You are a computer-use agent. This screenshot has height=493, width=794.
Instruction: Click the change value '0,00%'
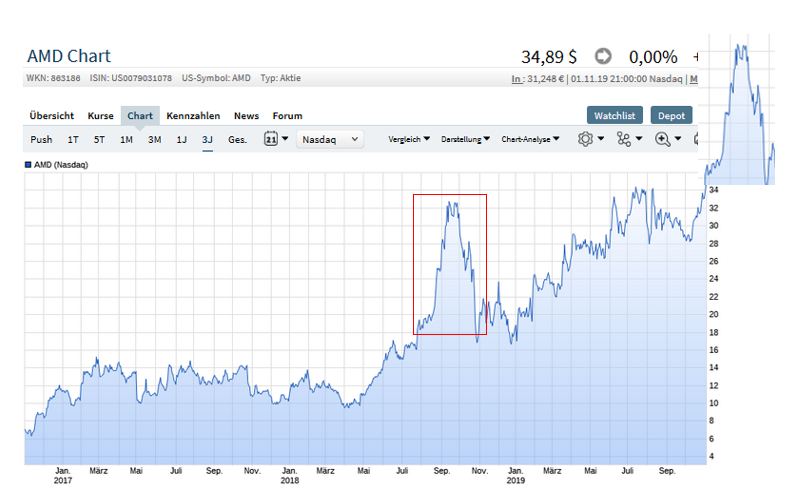653,57
